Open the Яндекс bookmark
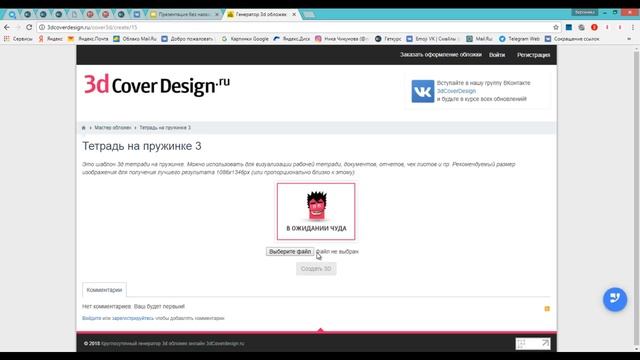Screen dimensions: 640x360 [51, 39]
